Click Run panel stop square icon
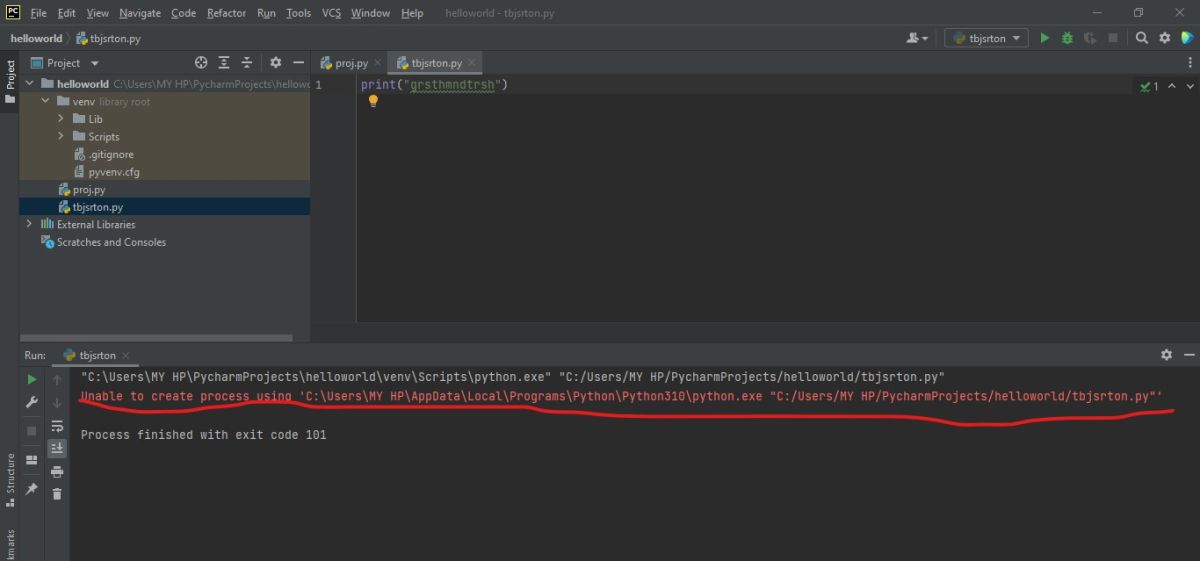Image resolution: width=1200 pixels, height=561 pixels. click(32, 430)
